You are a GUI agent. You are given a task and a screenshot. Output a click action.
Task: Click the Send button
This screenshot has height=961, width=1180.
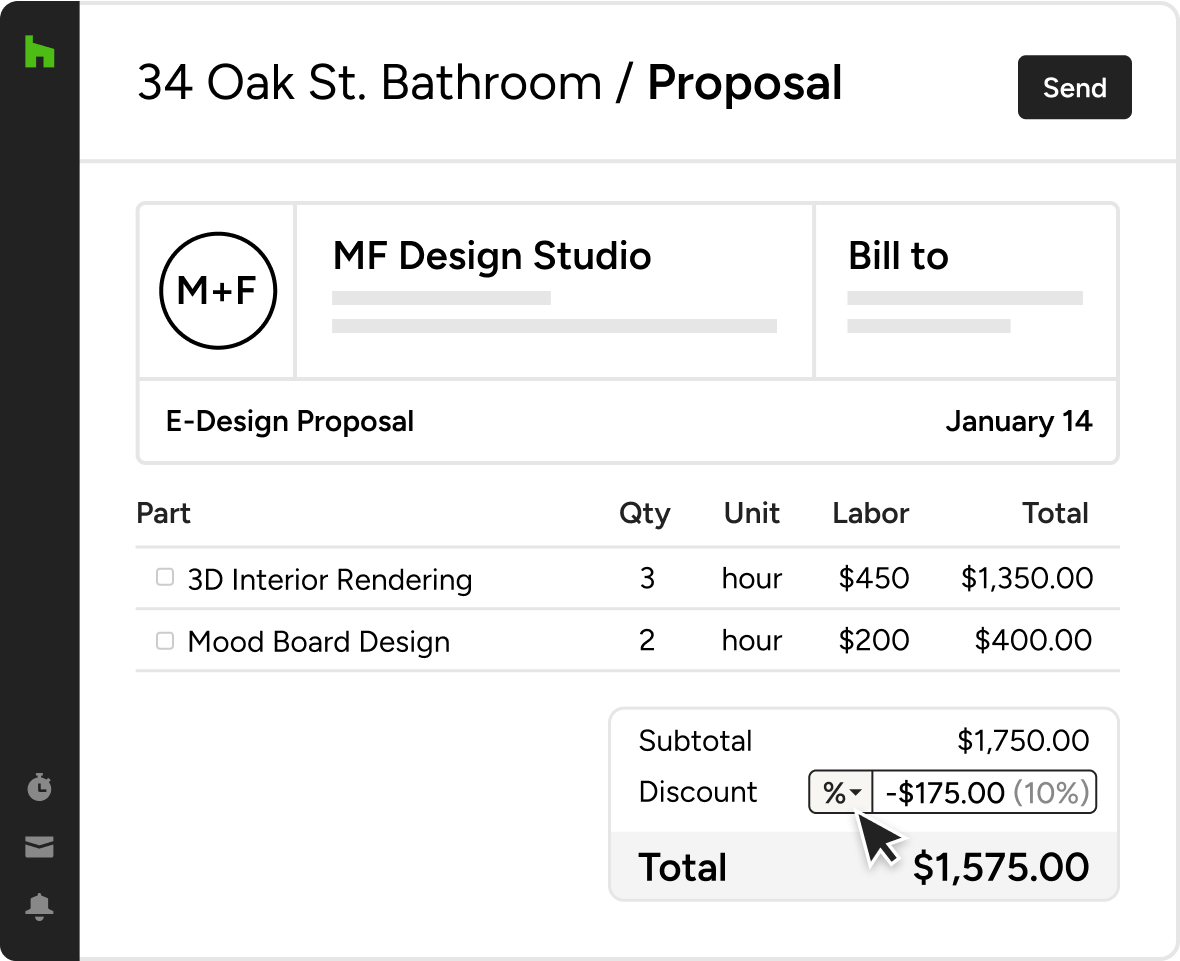click(1074, 88)
